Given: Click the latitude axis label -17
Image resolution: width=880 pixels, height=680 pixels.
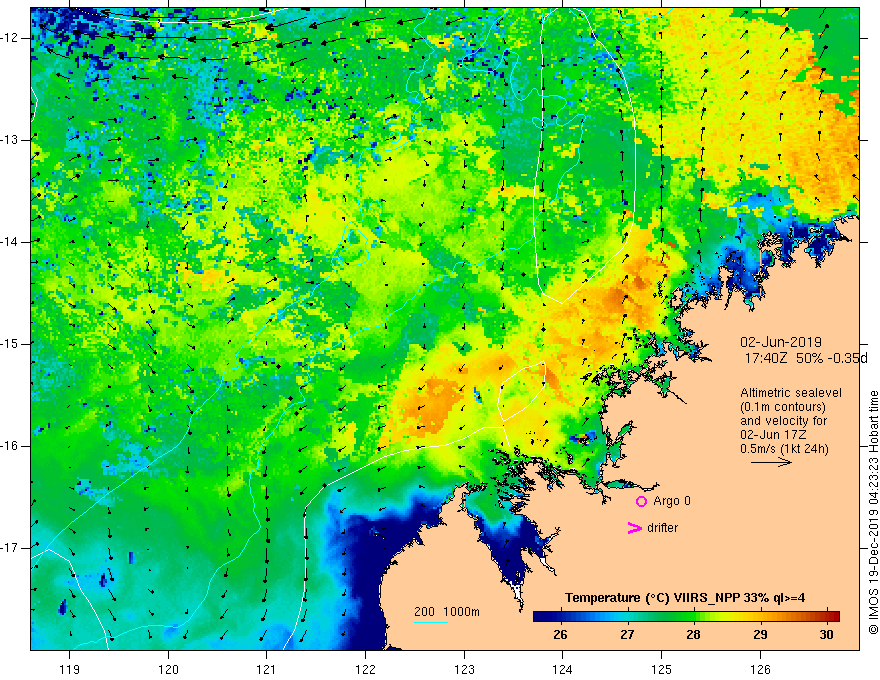Looking at the screenshot, I should point(11,548).
